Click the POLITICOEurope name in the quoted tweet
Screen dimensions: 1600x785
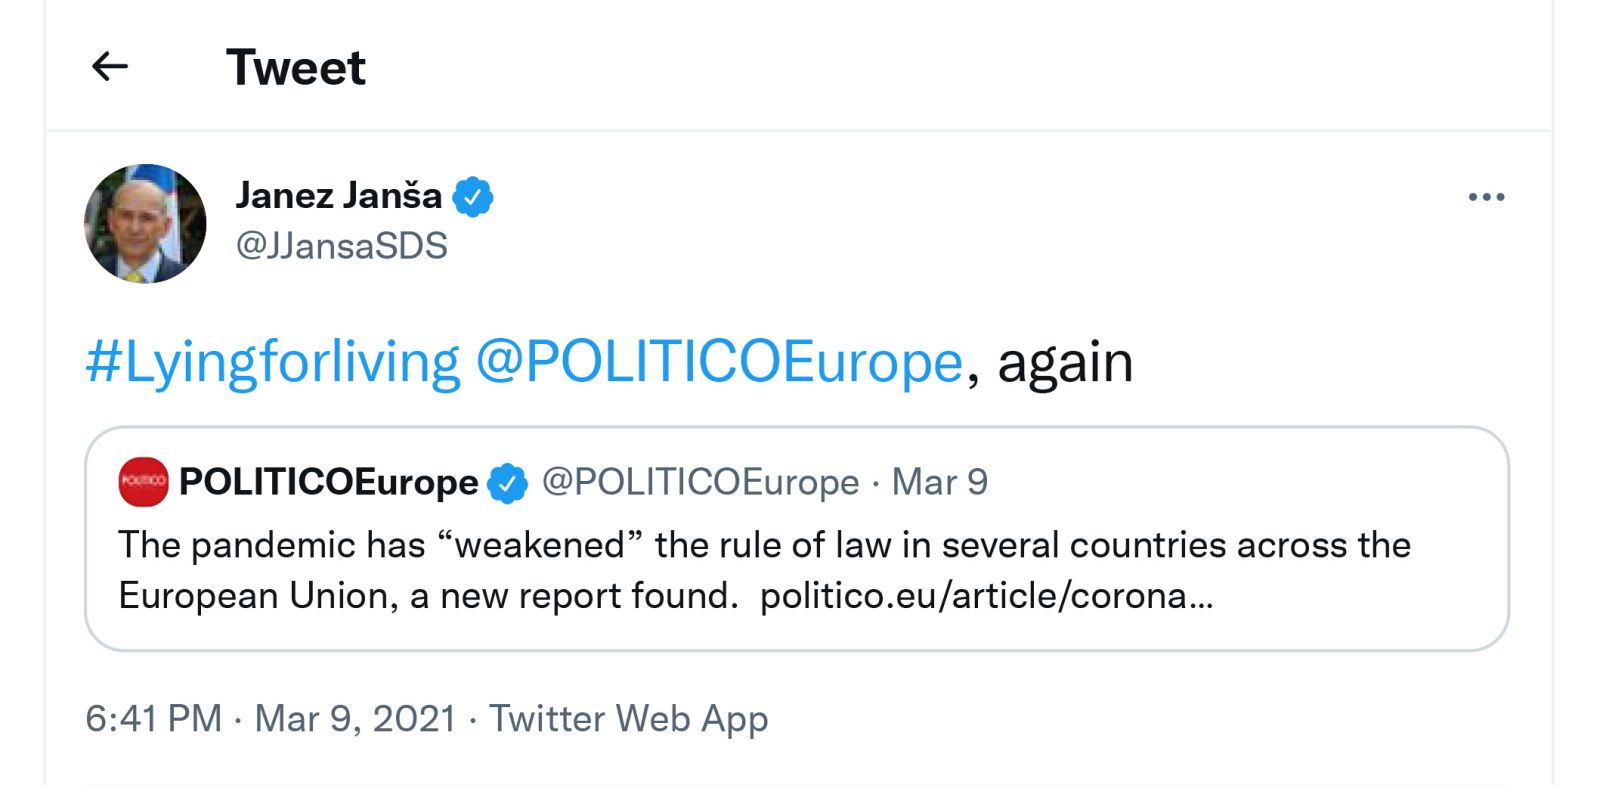(x=328, y=483)
